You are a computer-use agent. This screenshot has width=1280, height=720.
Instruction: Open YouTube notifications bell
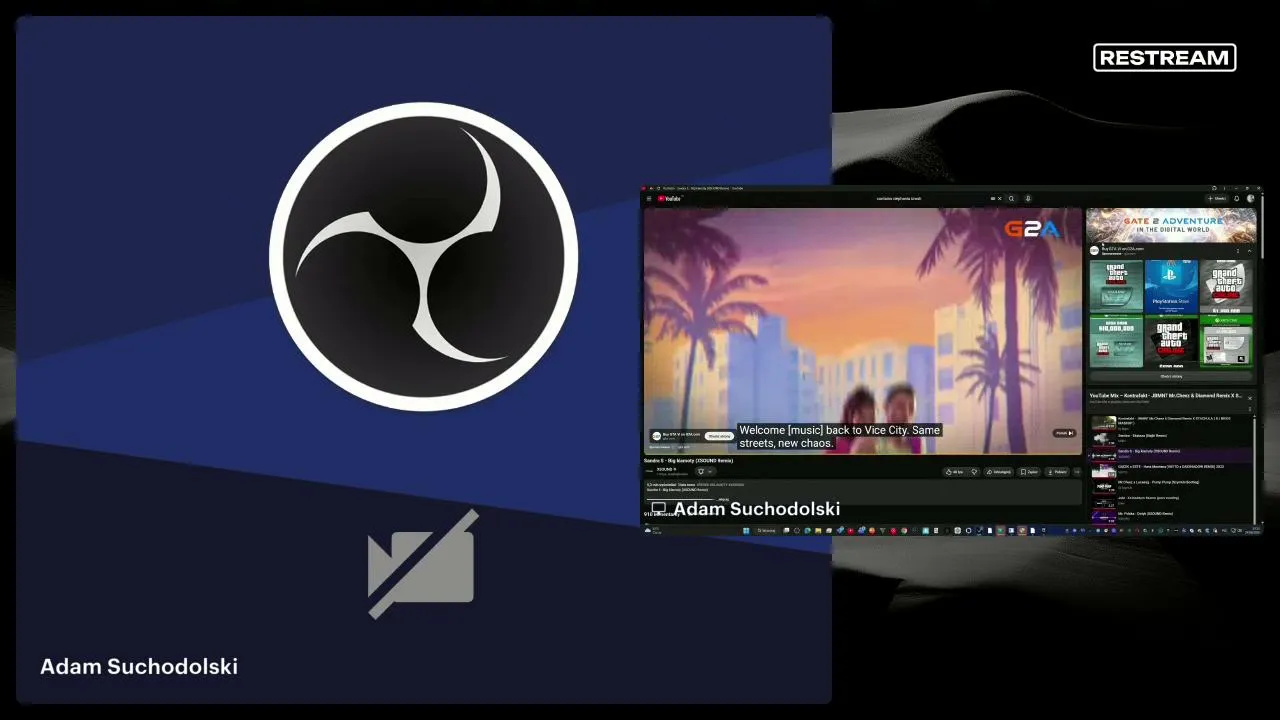click(1237, 198)
